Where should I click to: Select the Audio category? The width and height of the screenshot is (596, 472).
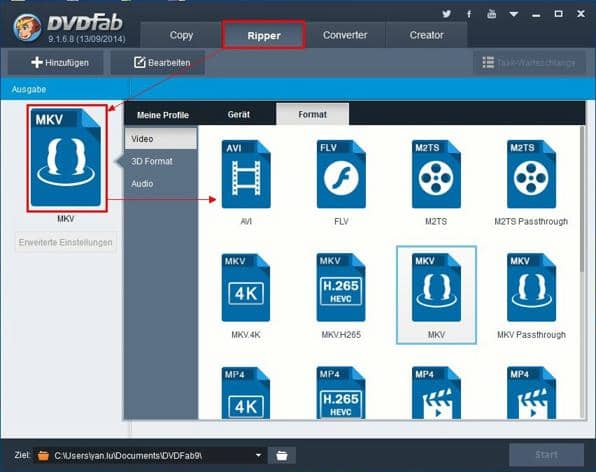tap(161, 184)
